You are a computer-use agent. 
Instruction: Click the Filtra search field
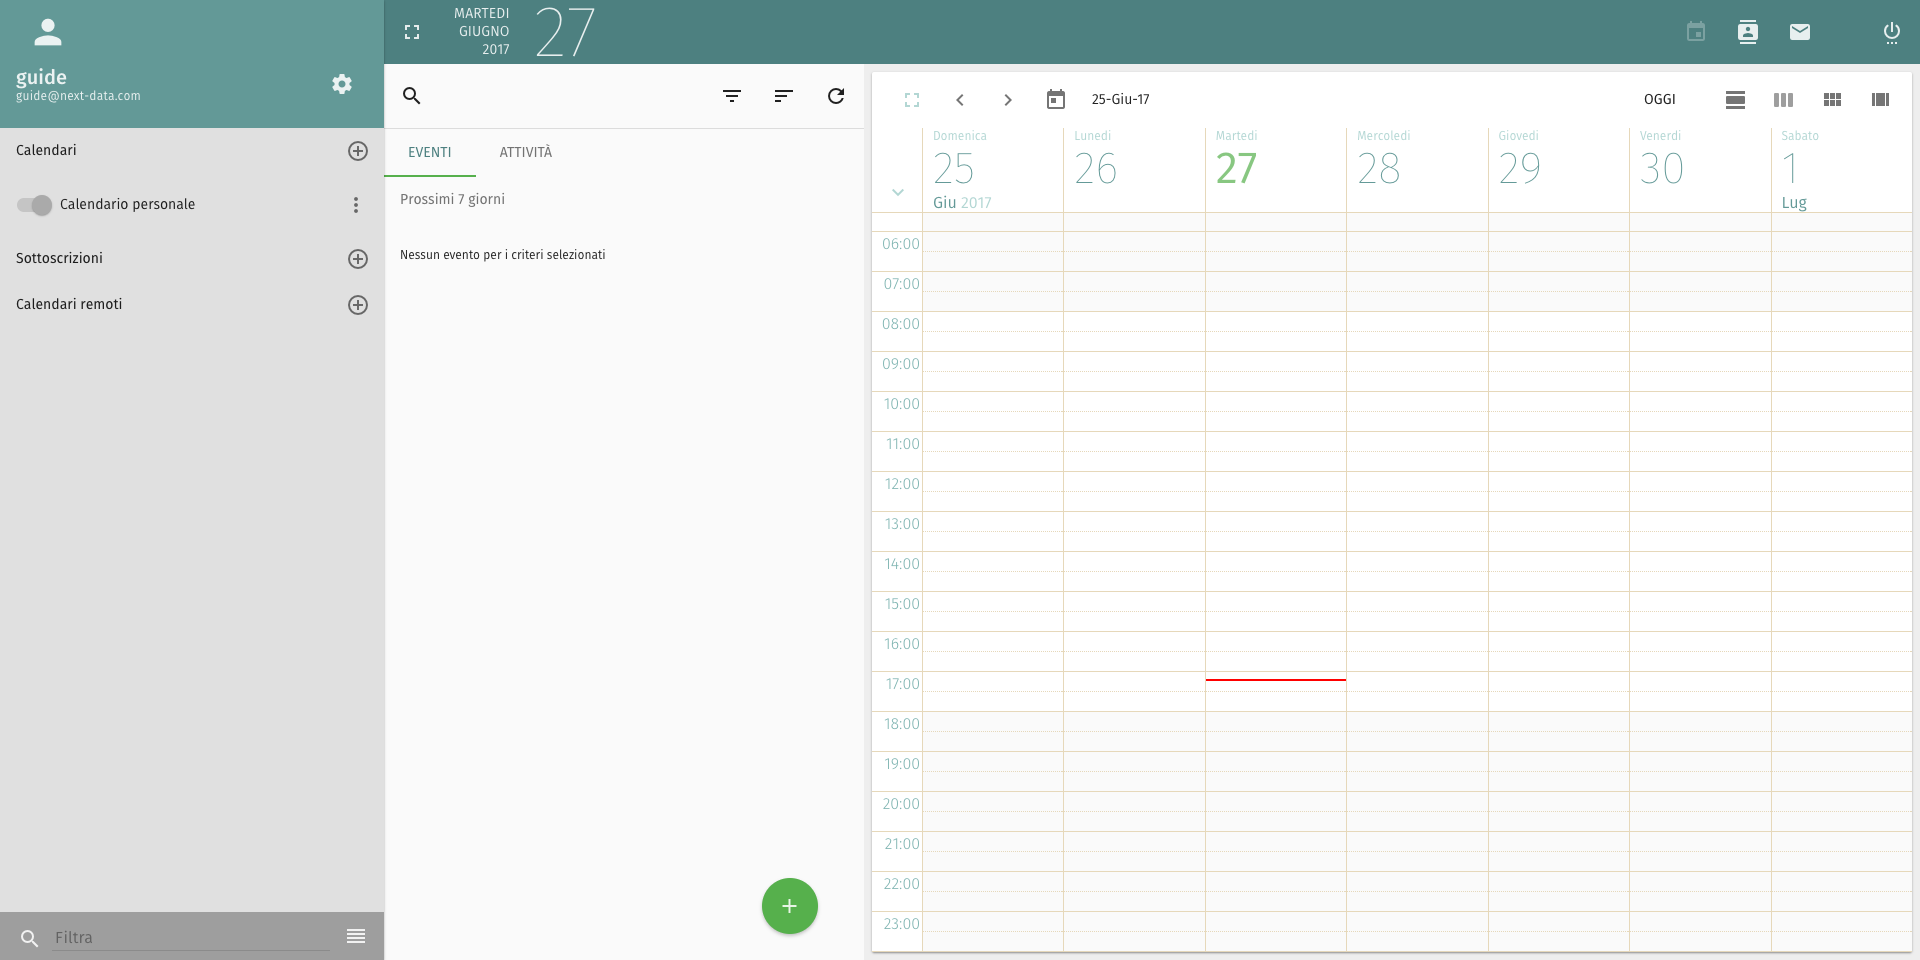(x=191, y=937)
